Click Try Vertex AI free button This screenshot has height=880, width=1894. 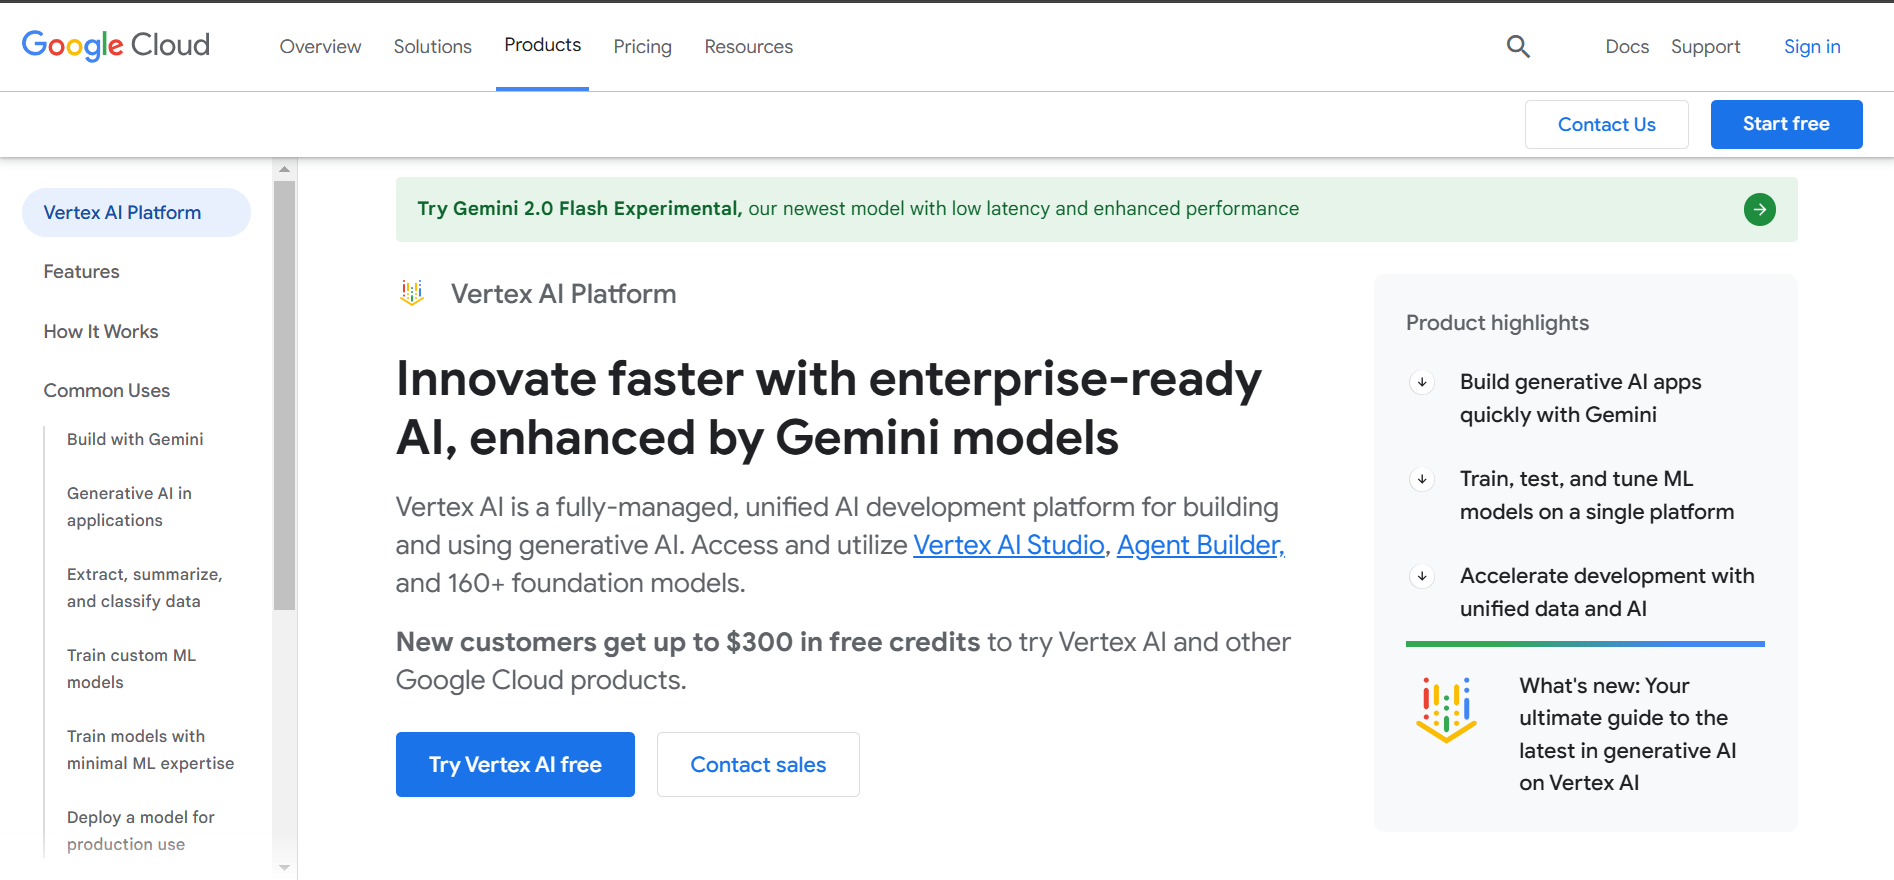(x=515, y=764)
